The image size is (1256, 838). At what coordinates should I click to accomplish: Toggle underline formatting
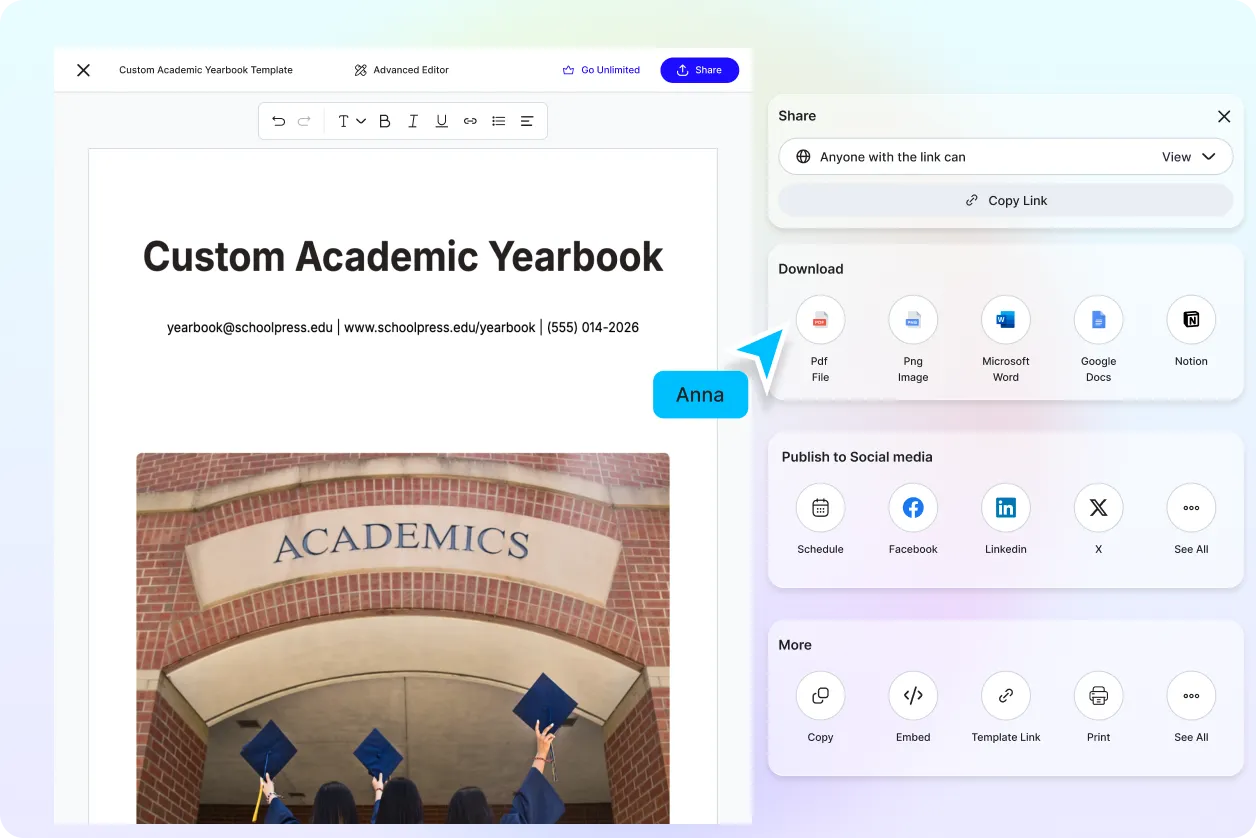[441, 120]
